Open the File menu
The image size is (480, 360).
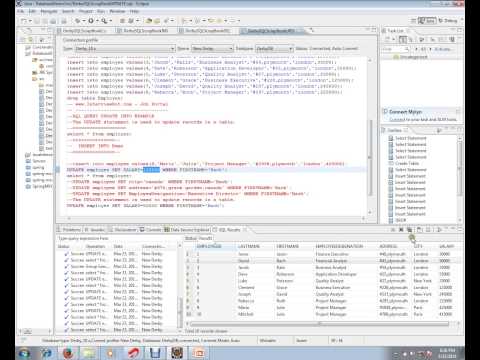[21, 11]
